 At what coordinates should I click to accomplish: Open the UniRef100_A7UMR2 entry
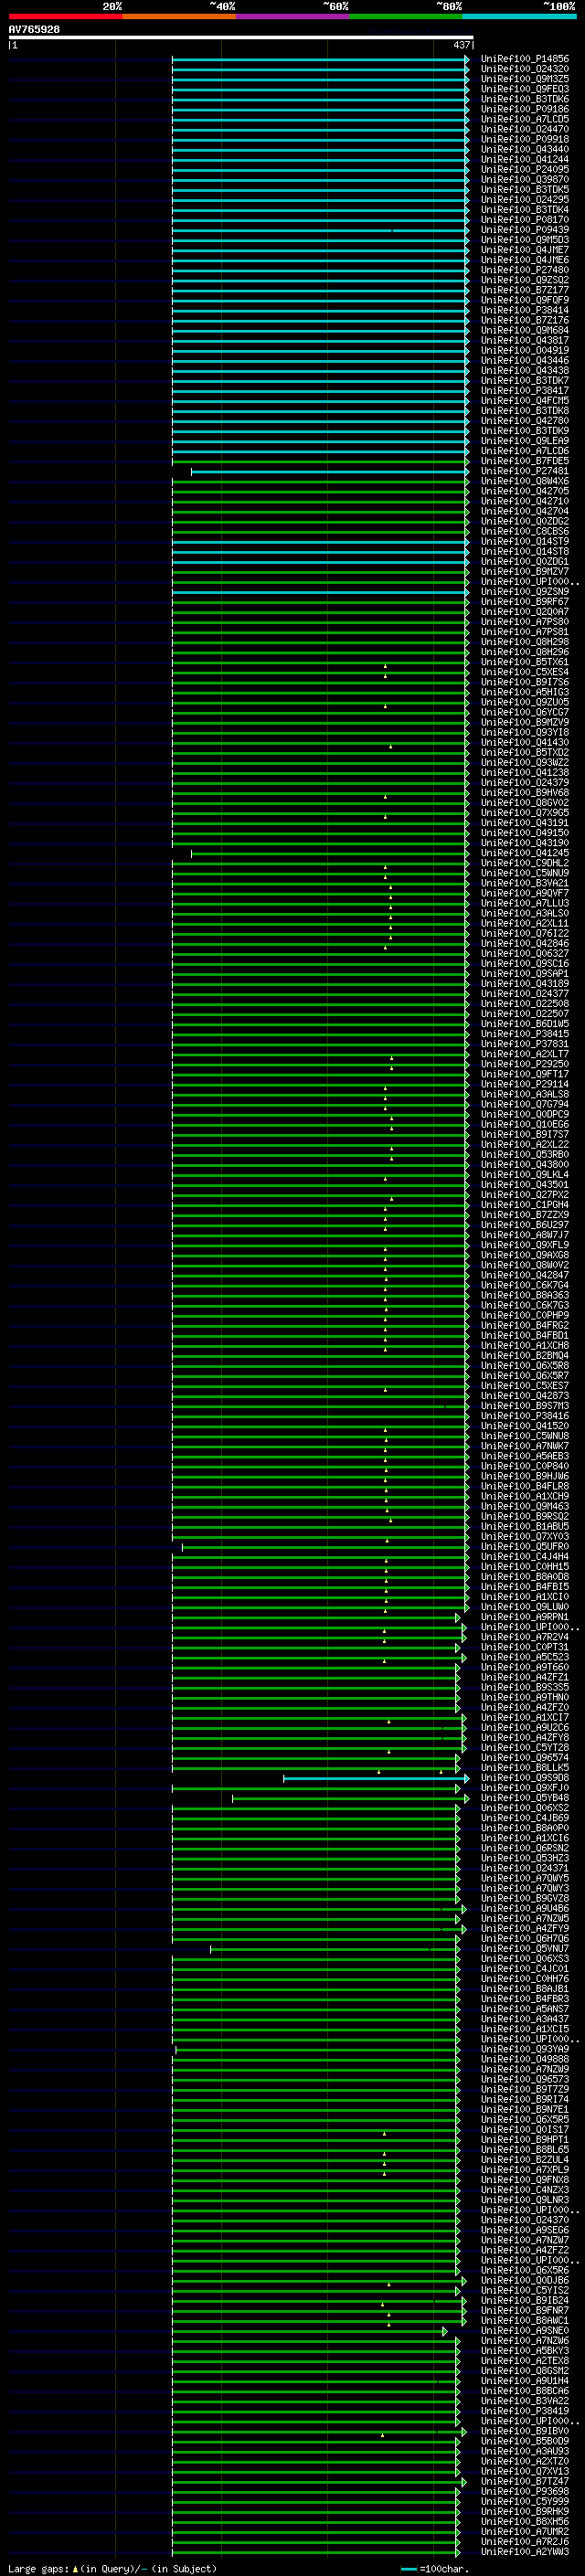[524, 2531]
